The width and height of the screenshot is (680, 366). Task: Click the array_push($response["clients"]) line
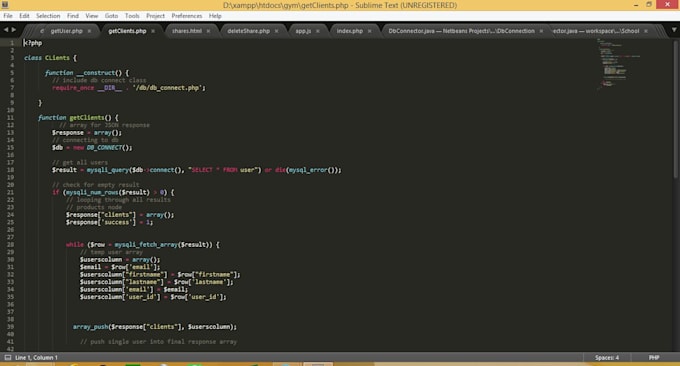(x=155, y=327)
